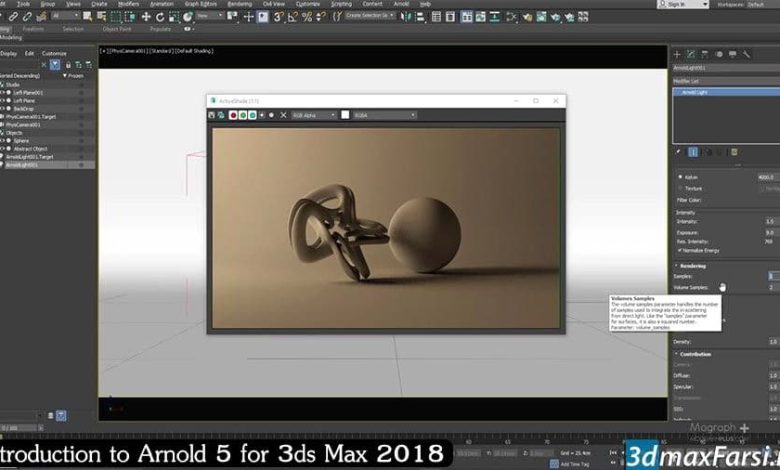Open Modifier List dropdown
The image size is (780, 470).
tap(726, 81)
